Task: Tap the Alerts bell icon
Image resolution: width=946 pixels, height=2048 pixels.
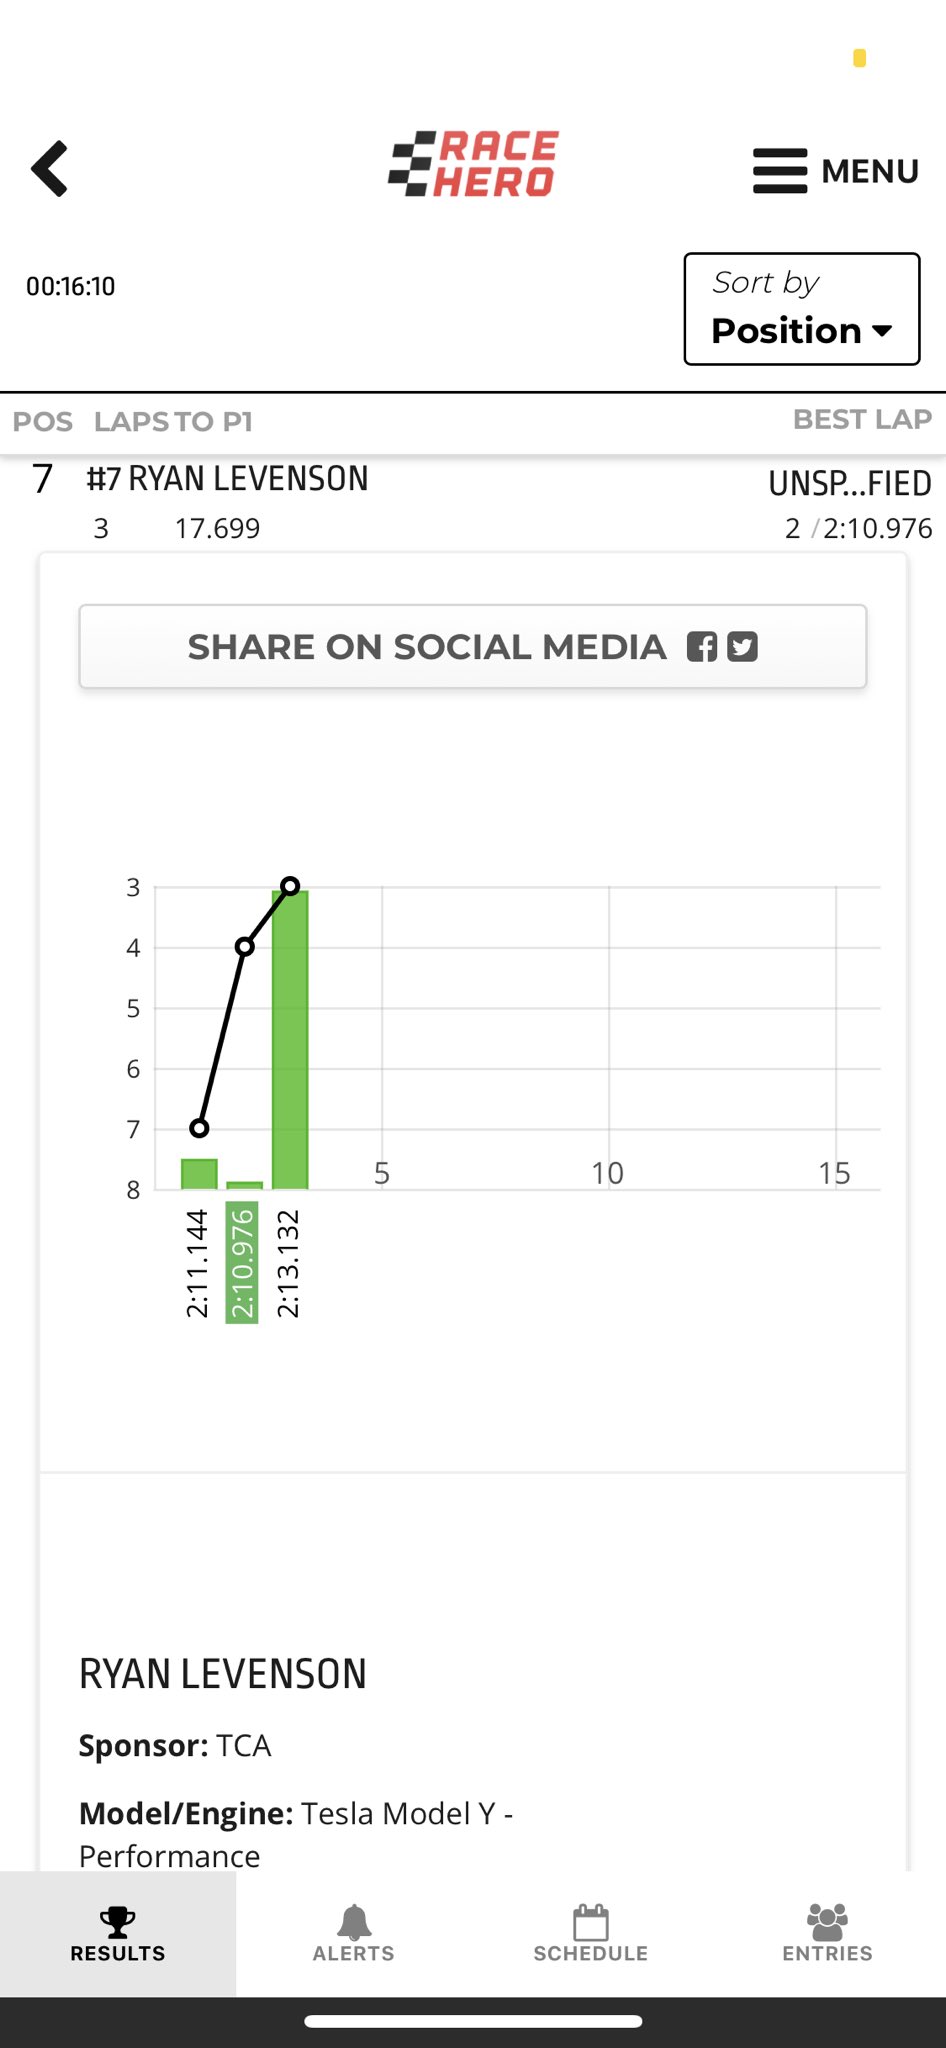Action: pyautogui.click(x=354, y=1921)
